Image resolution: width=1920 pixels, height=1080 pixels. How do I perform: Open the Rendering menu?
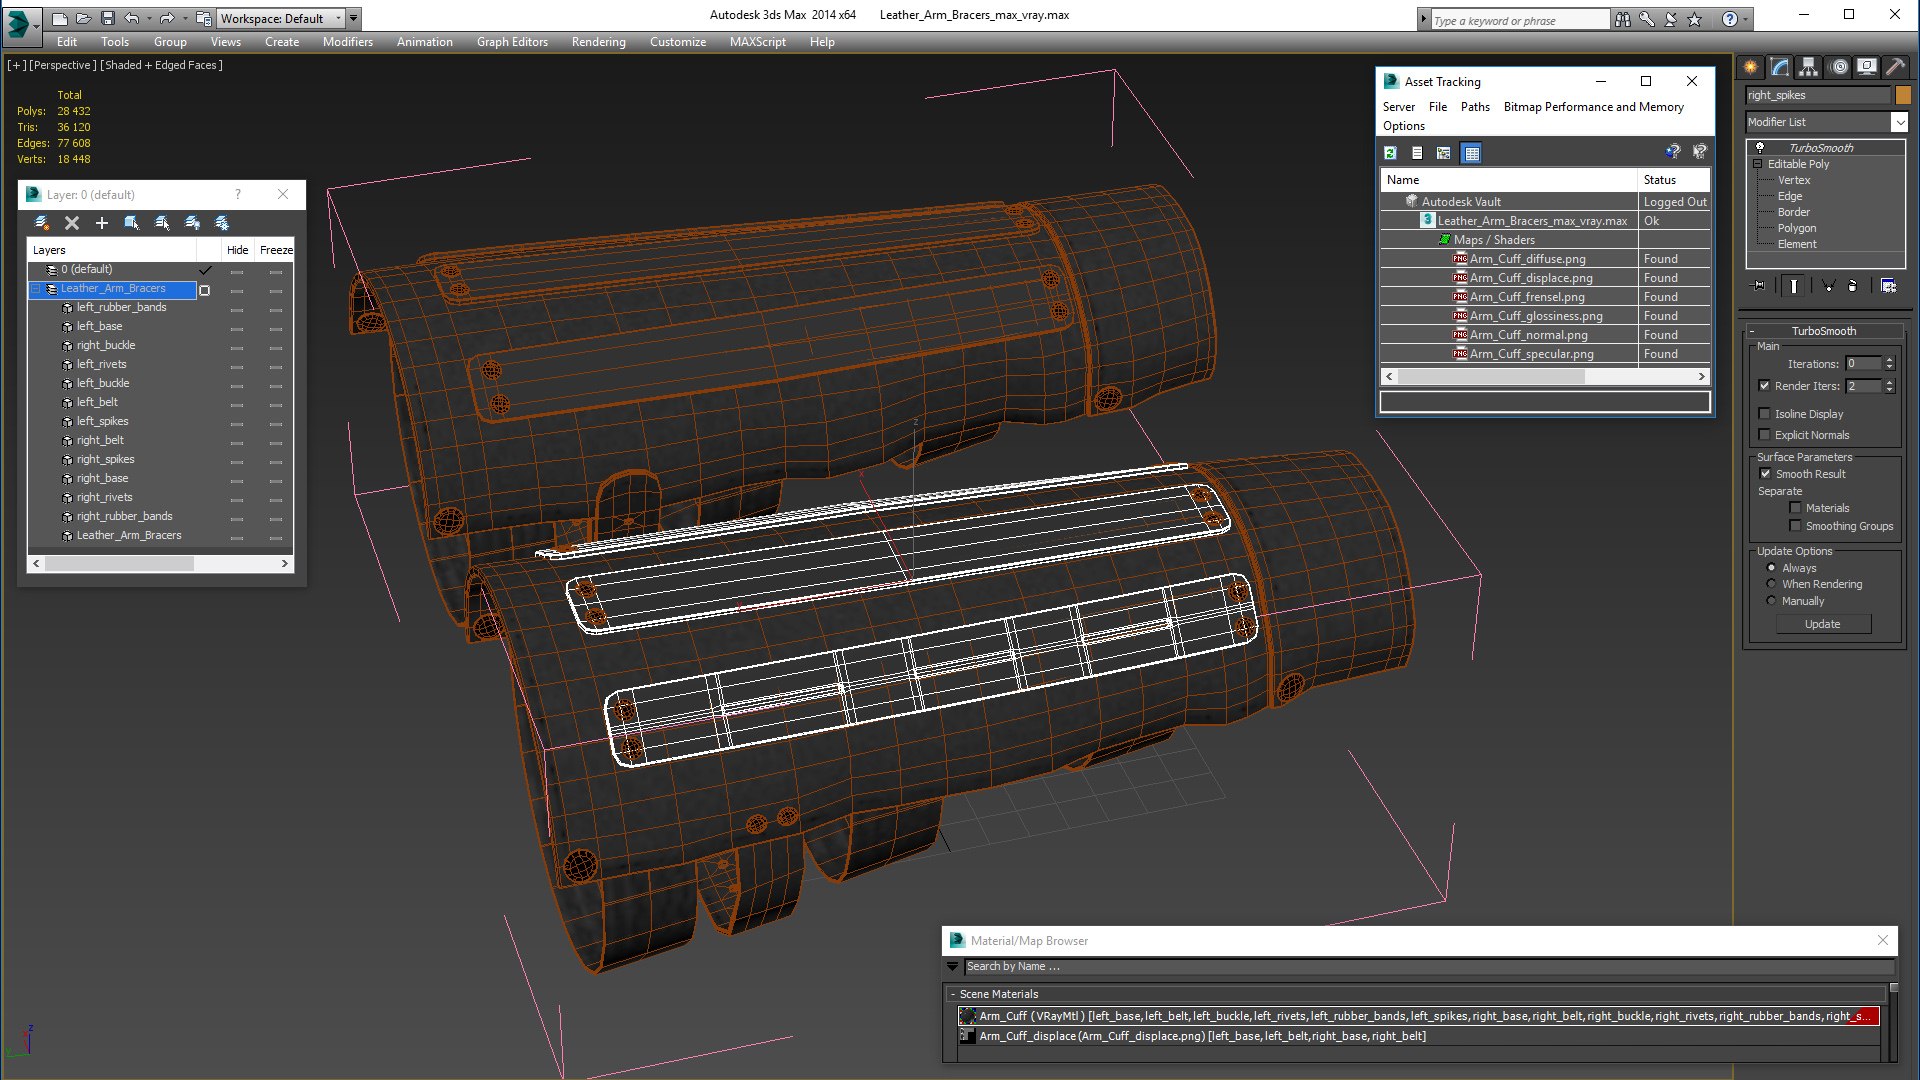click(598, 42)
